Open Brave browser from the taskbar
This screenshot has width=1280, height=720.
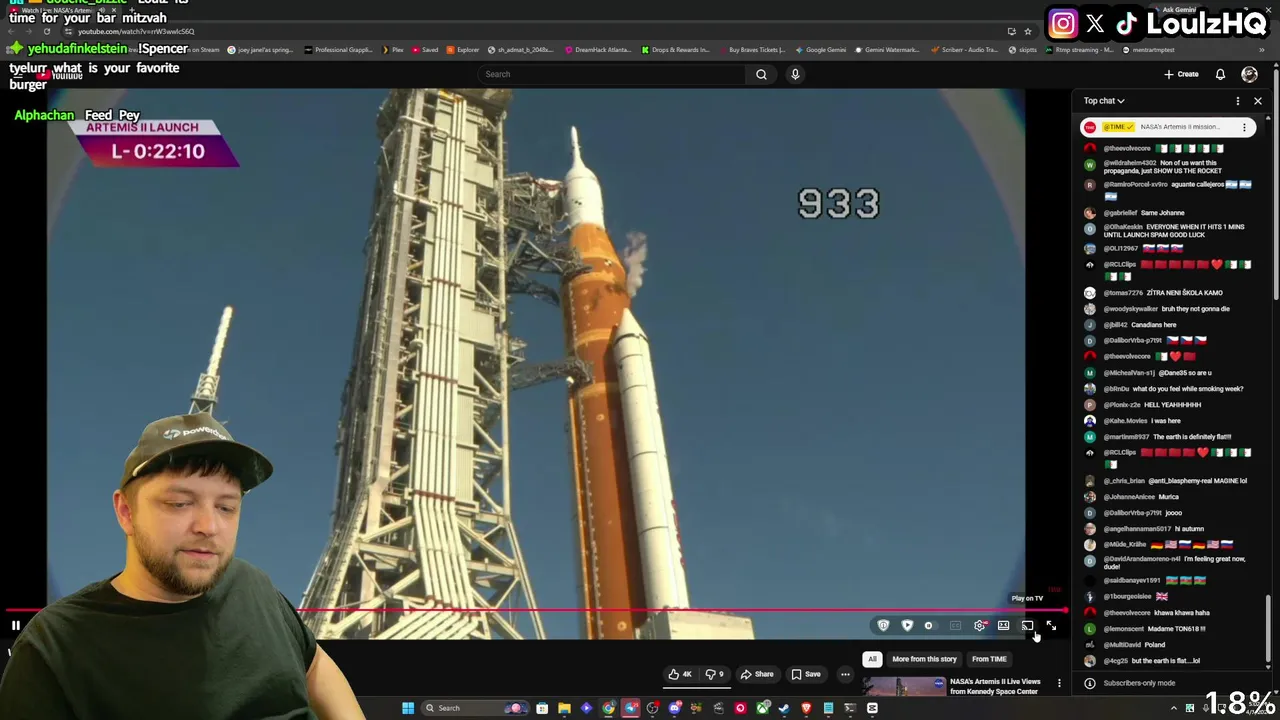(807, 708)
